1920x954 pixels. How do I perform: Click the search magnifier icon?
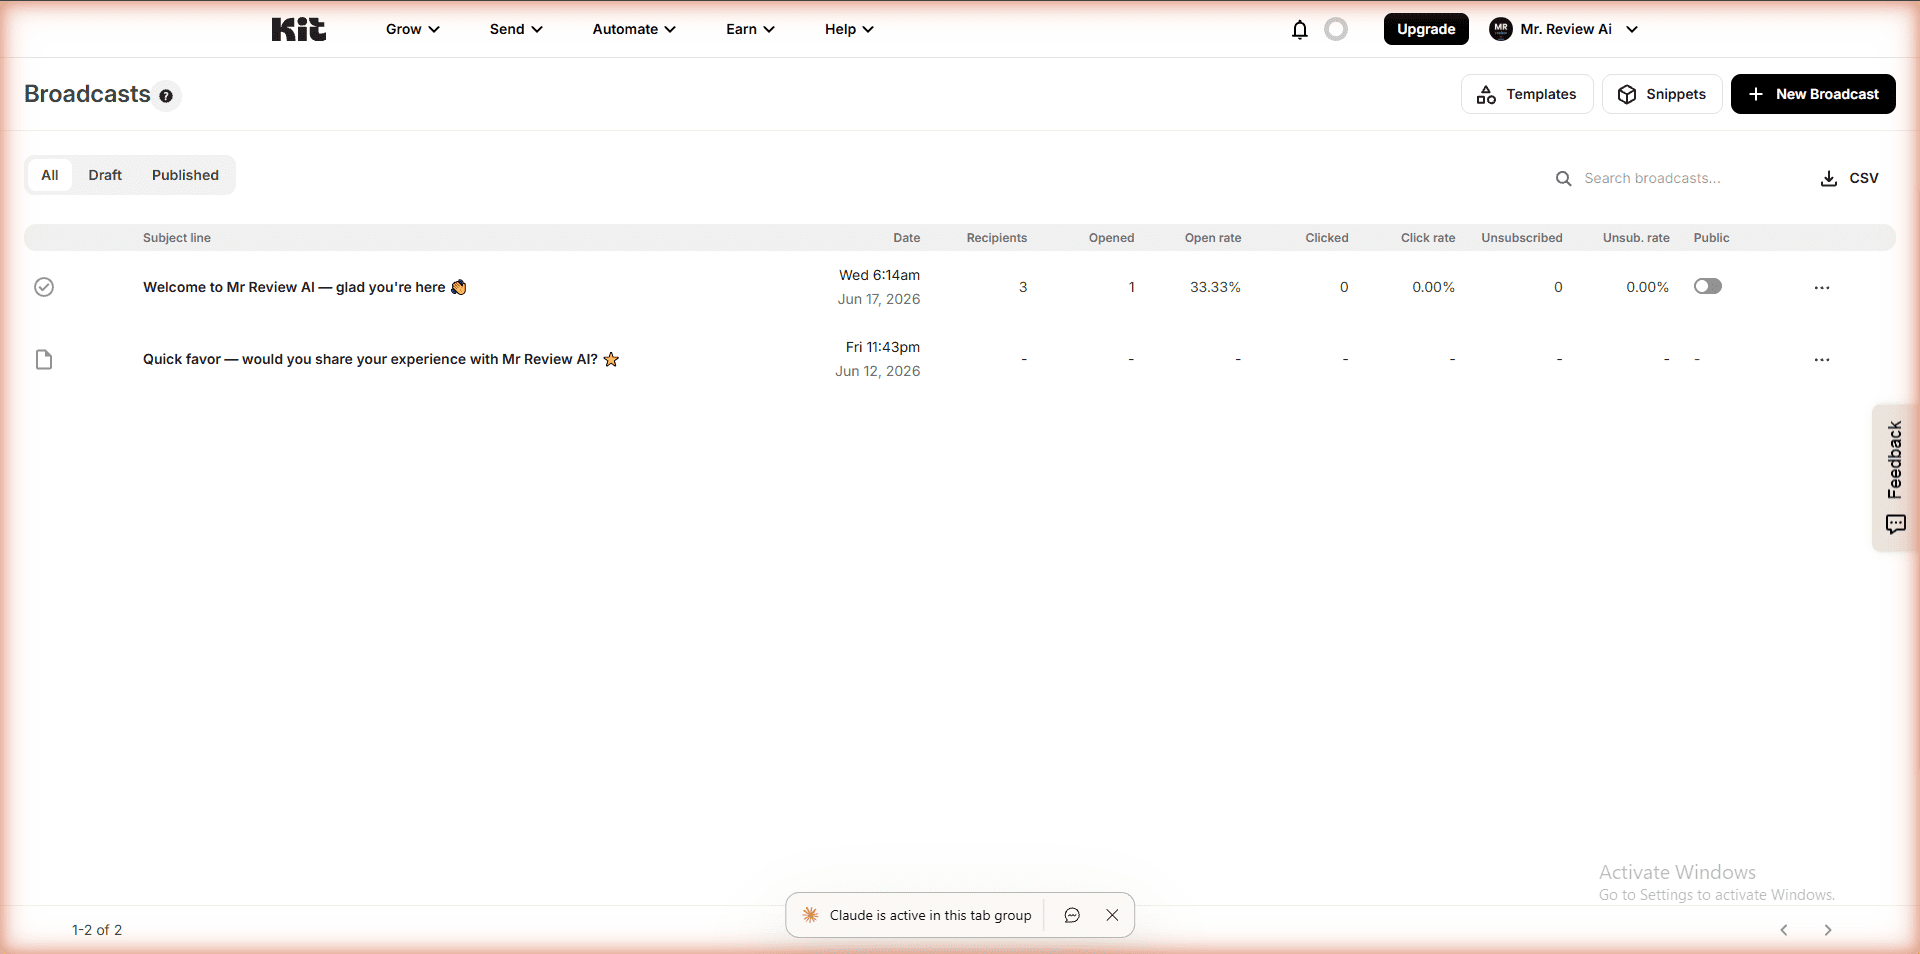[x=1563, y=178]
